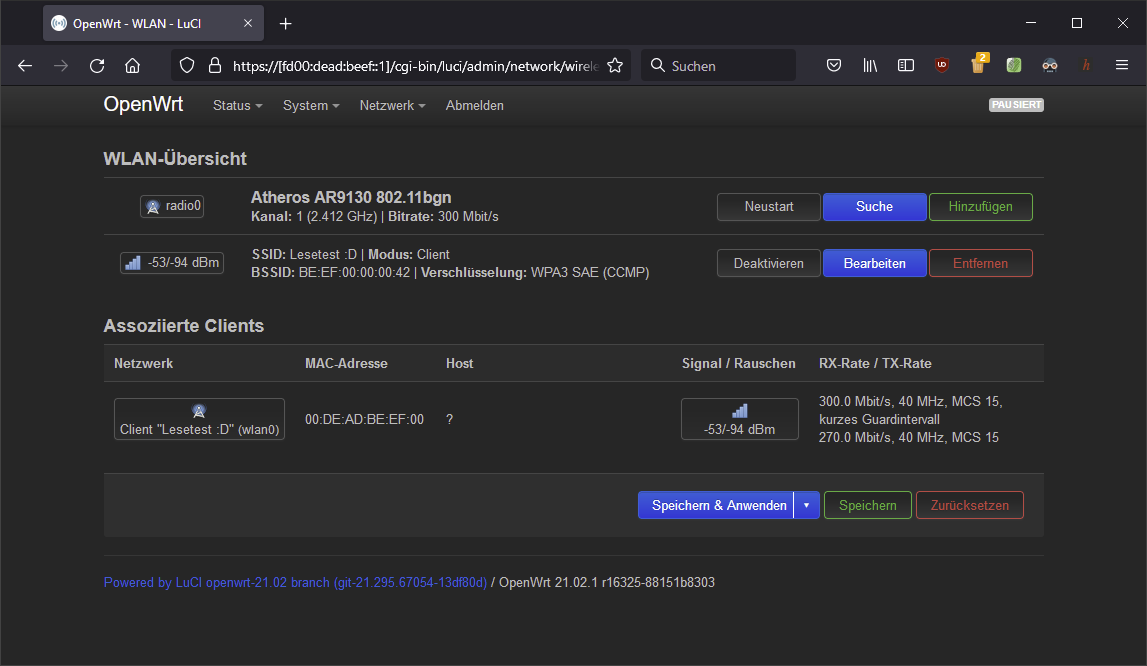The width and height of the screenshot is (1147, 666).
Task: Click the Netzwerk column header
Action: 143,364
